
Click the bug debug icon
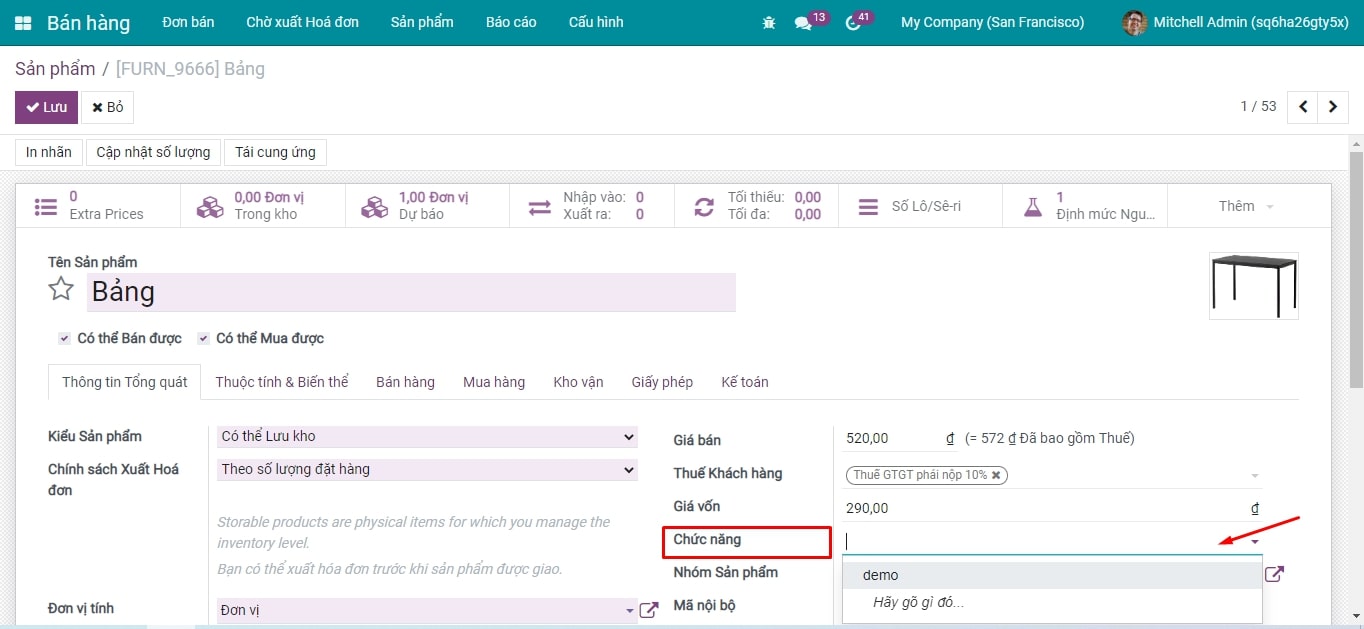768,22
